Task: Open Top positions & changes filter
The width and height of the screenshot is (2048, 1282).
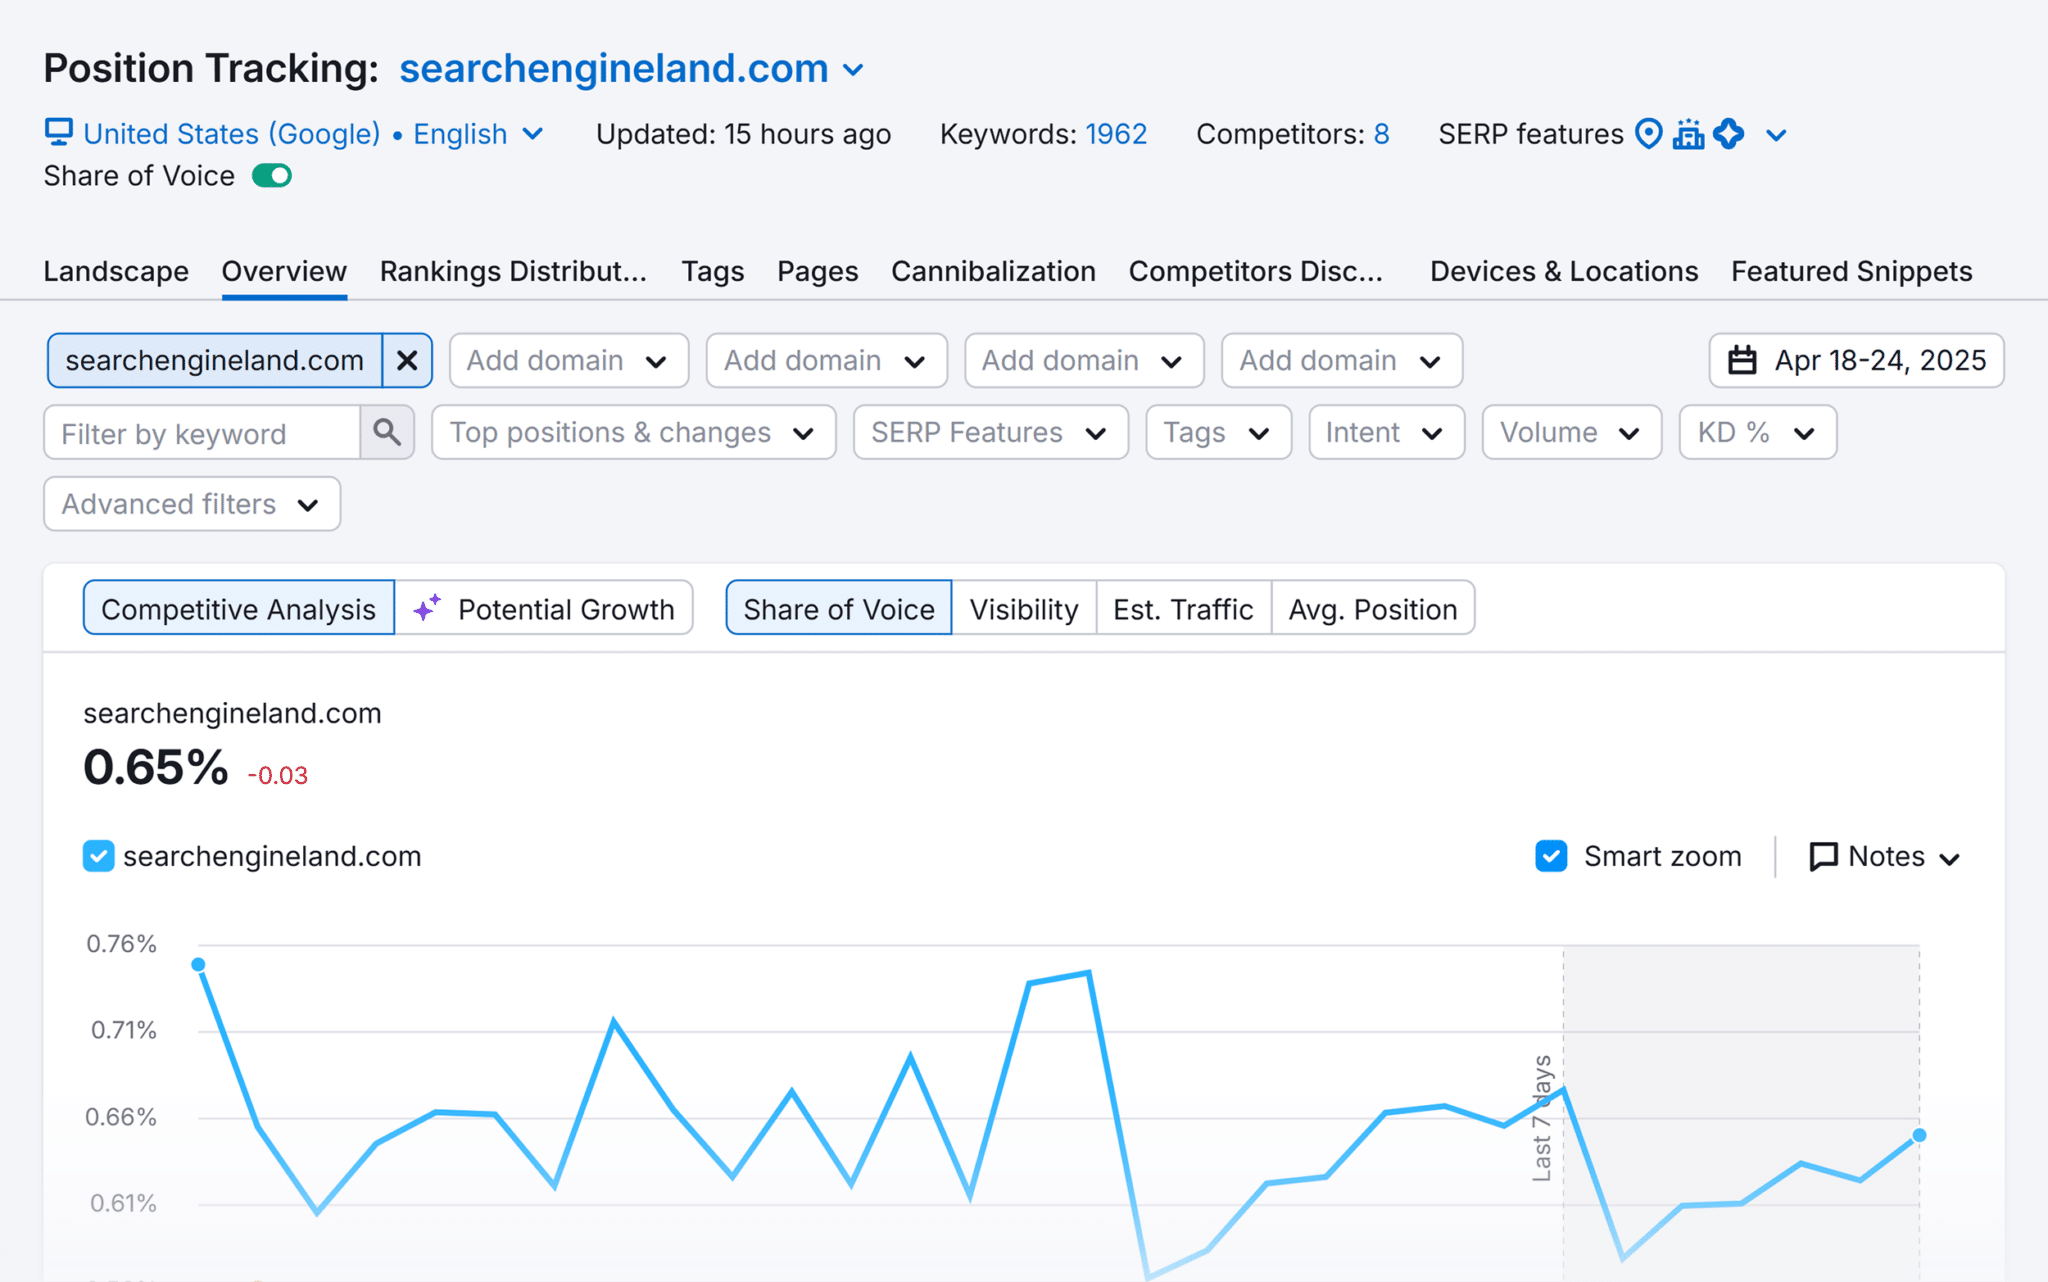Action: click(633, 432)
